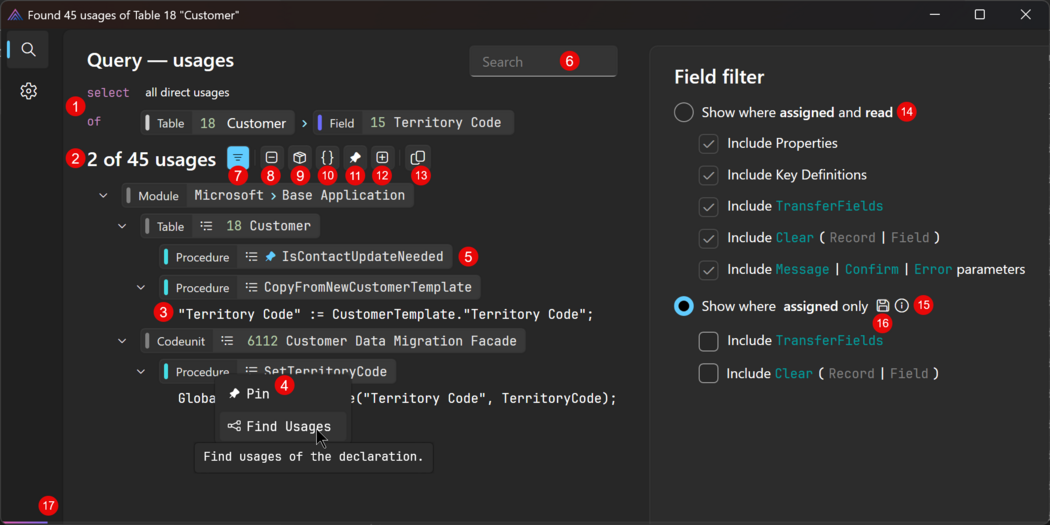Click the copy icon in the usages toolbar
1050x525 pixels.
(418, 158)
